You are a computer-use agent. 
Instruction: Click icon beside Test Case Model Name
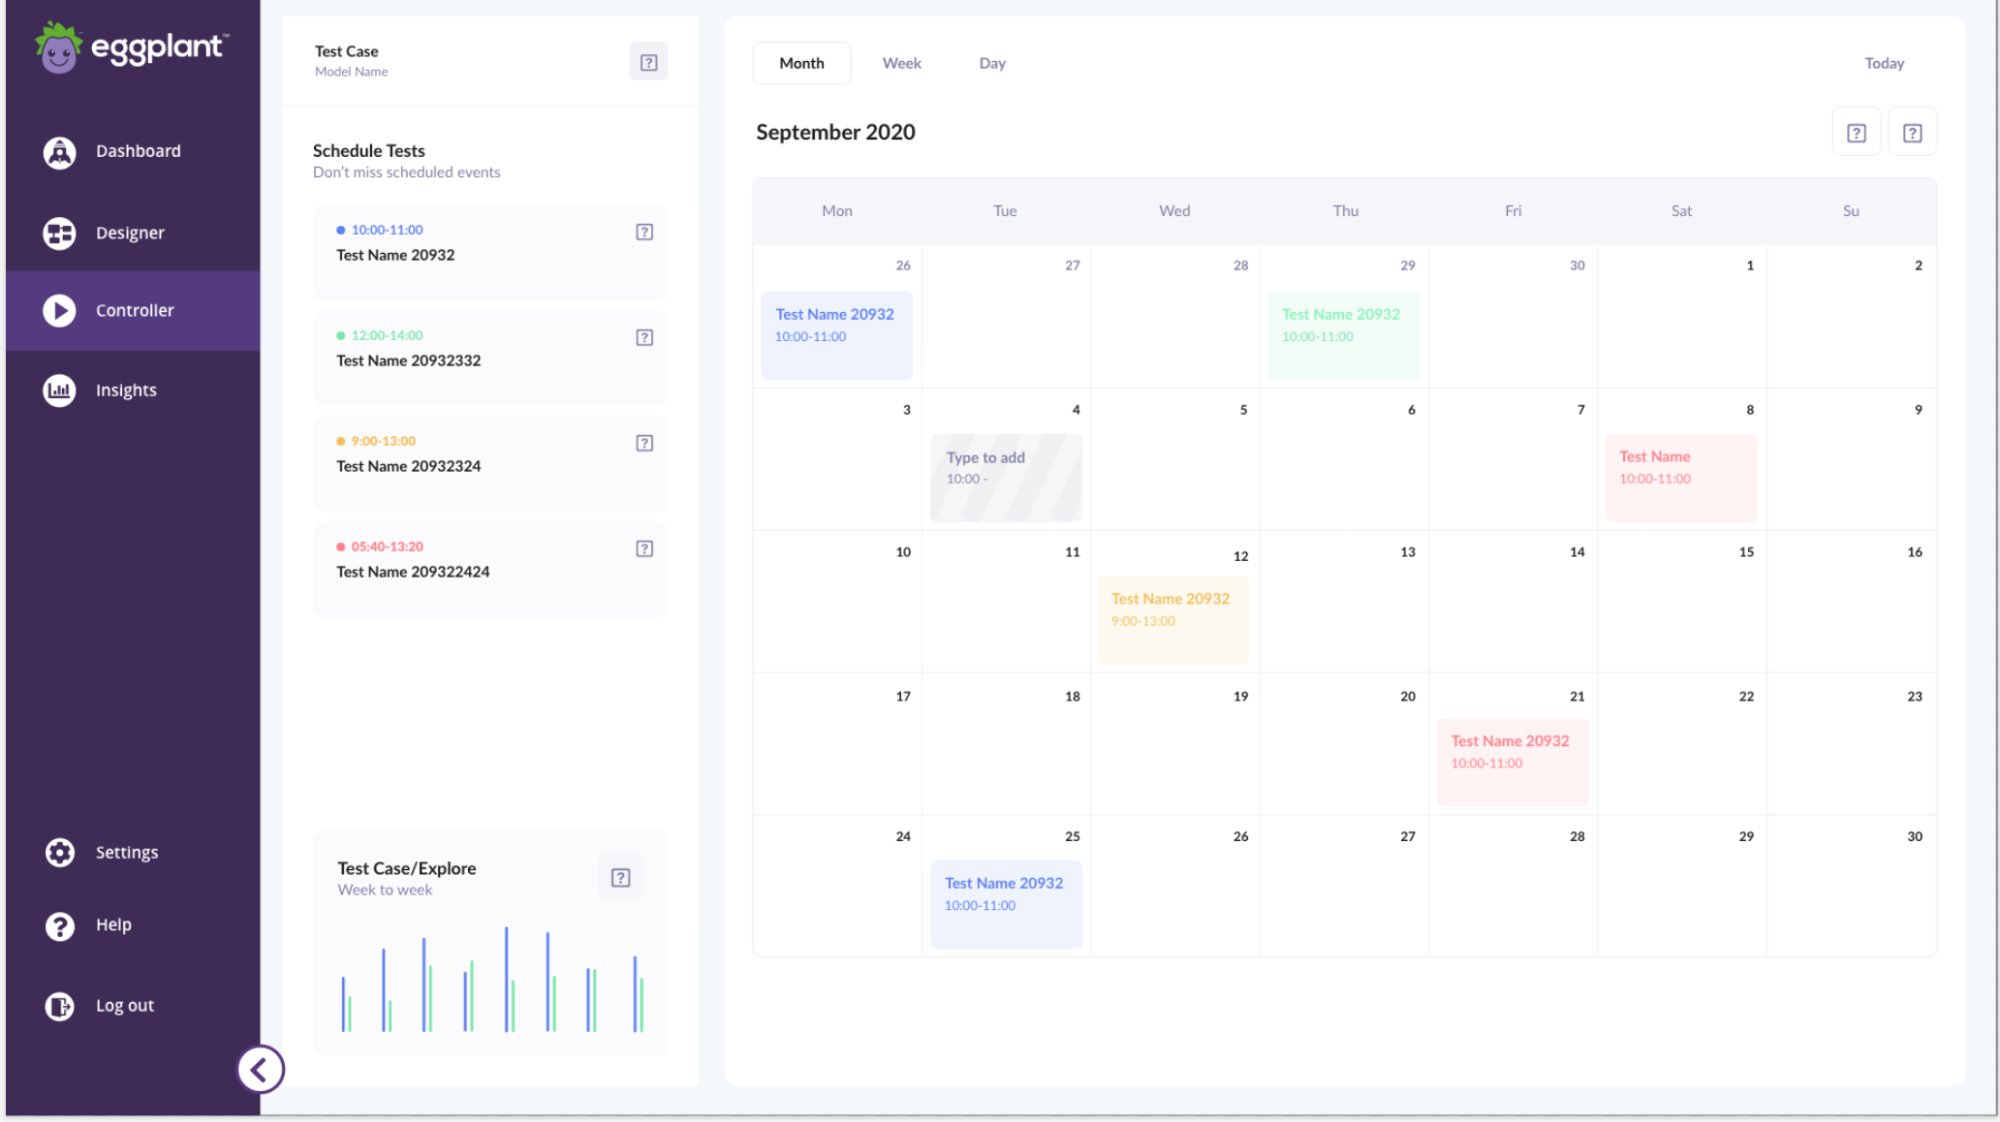pyautogui.click(x=649, y=63)
